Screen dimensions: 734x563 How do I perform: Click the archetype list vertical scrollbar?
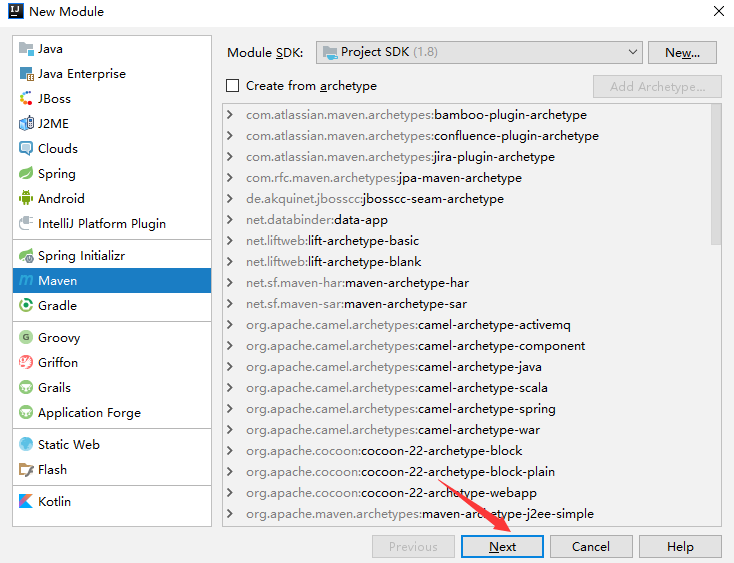click(x=716, y=174)
